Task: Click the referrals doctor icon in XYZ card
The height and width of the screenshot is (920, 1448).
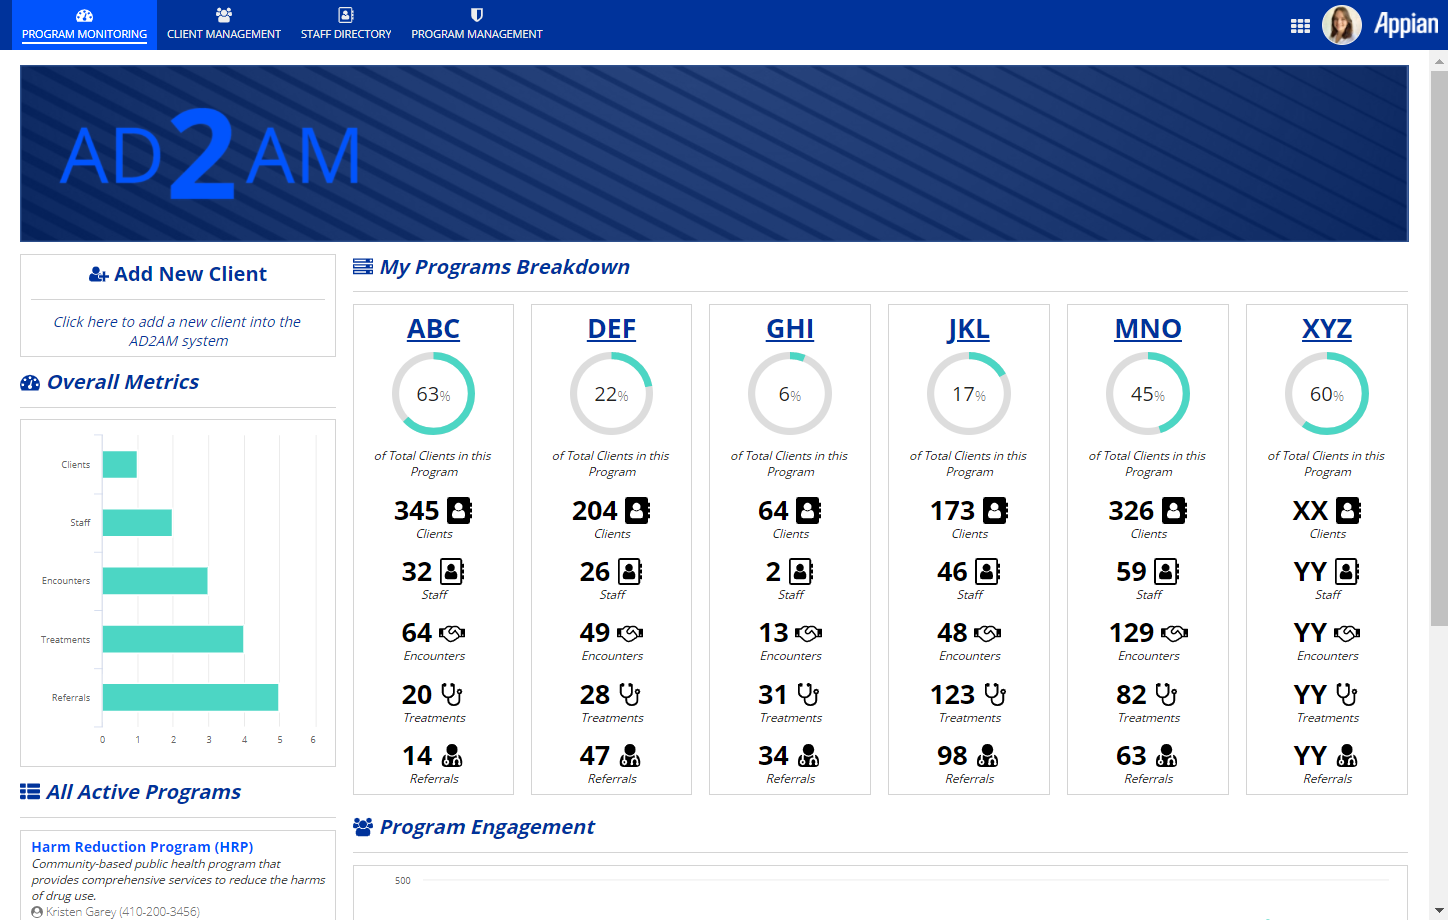Action: (x=1347, y=755)
